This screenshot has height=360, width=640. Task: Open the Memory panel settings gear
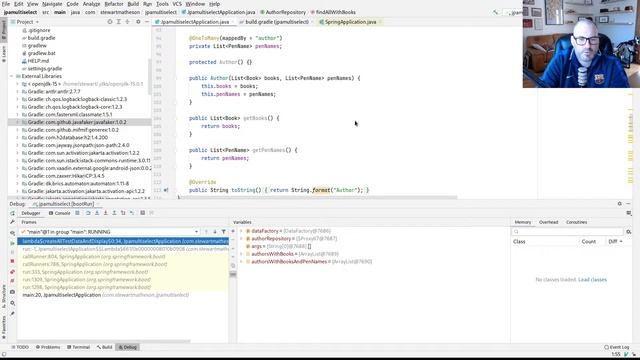click(629, 232)
